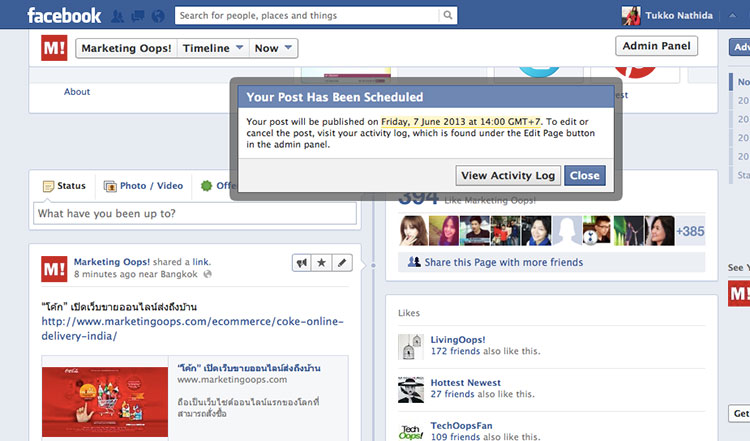This screenshot has width=750, height=441.
Task: Open the LivingOops! page link
Action: 458,340
